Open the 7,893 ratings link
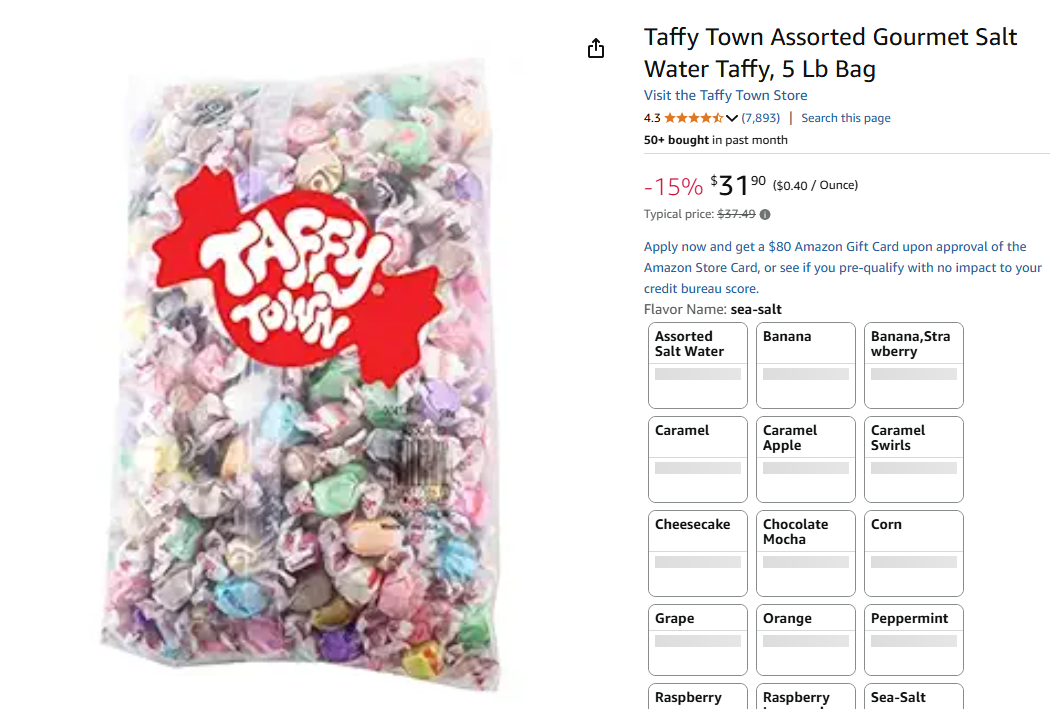1050x709 pixels. click(760, 118)
